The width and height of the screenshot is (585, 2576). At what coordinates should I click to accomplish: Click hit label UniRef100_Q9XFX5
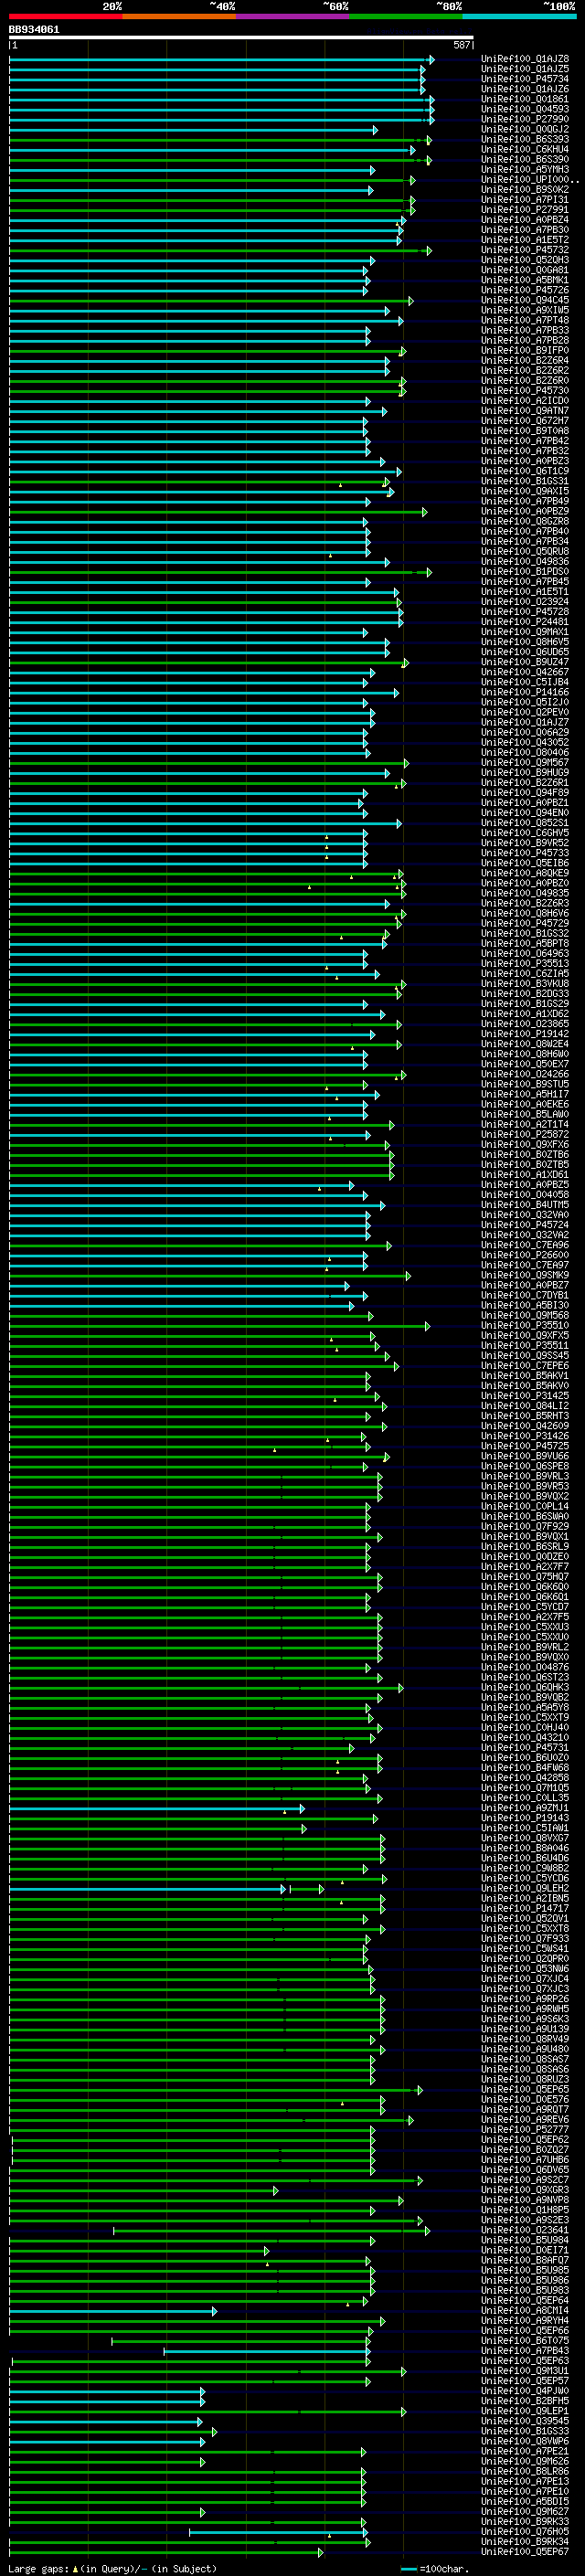(525, 1335)
